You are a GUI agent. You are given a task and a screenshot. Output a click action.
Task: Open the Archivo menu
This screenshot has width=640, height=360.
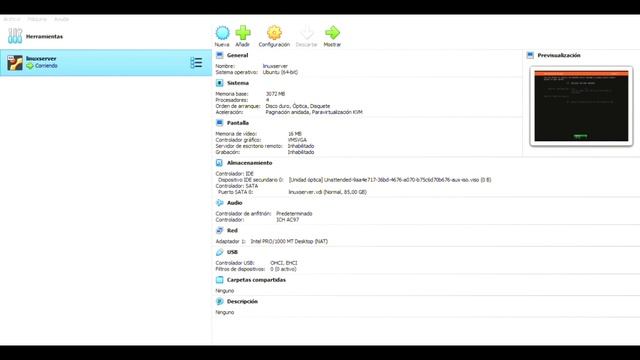click(11, 19)
